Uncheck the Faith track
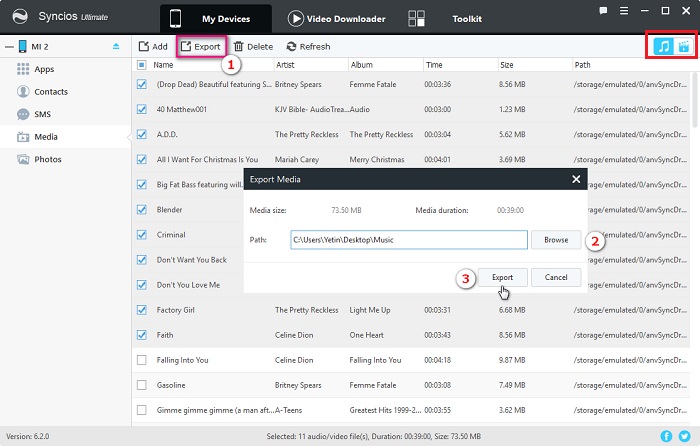 [x=142, y=335]
